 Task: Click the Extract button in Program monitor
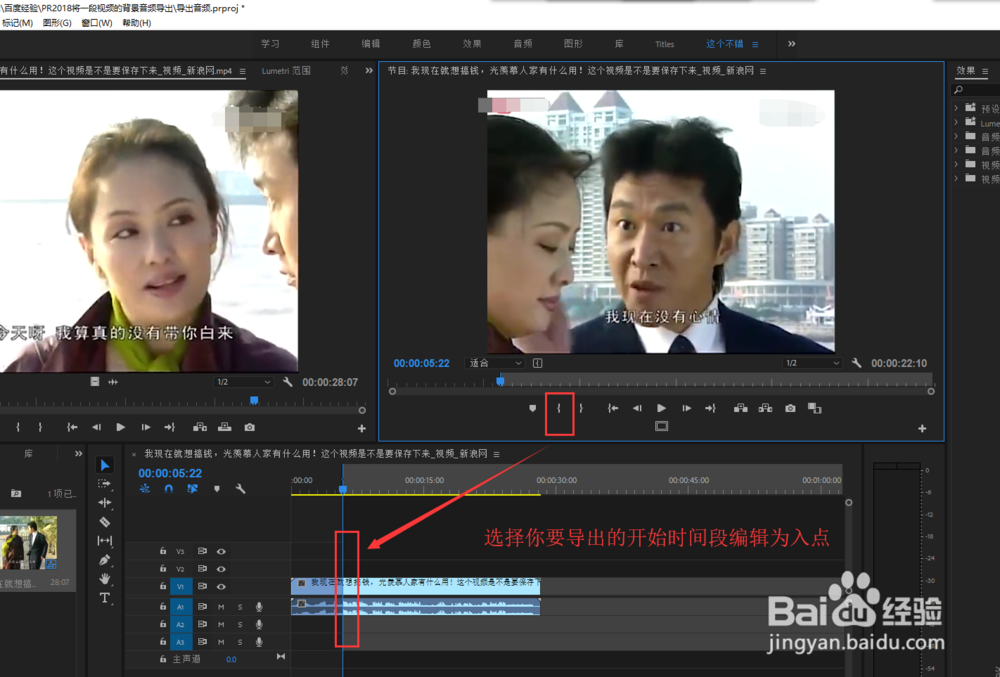click(765, 408)
